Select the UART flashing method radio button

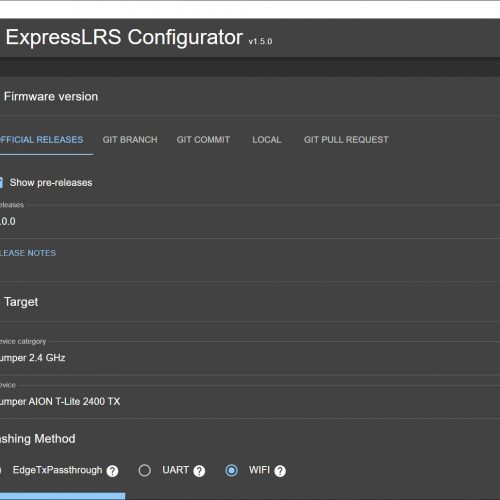pyautogui.click(x=145, y=471)
